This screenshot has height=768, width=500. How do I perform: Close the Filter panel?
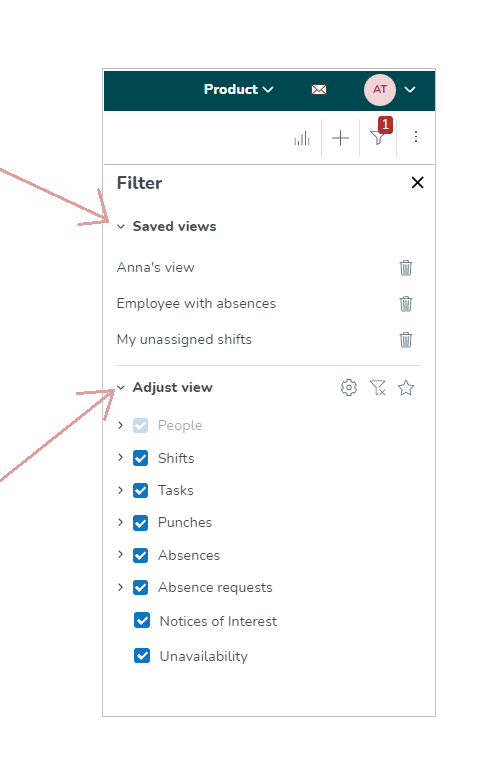pos(417,183)
